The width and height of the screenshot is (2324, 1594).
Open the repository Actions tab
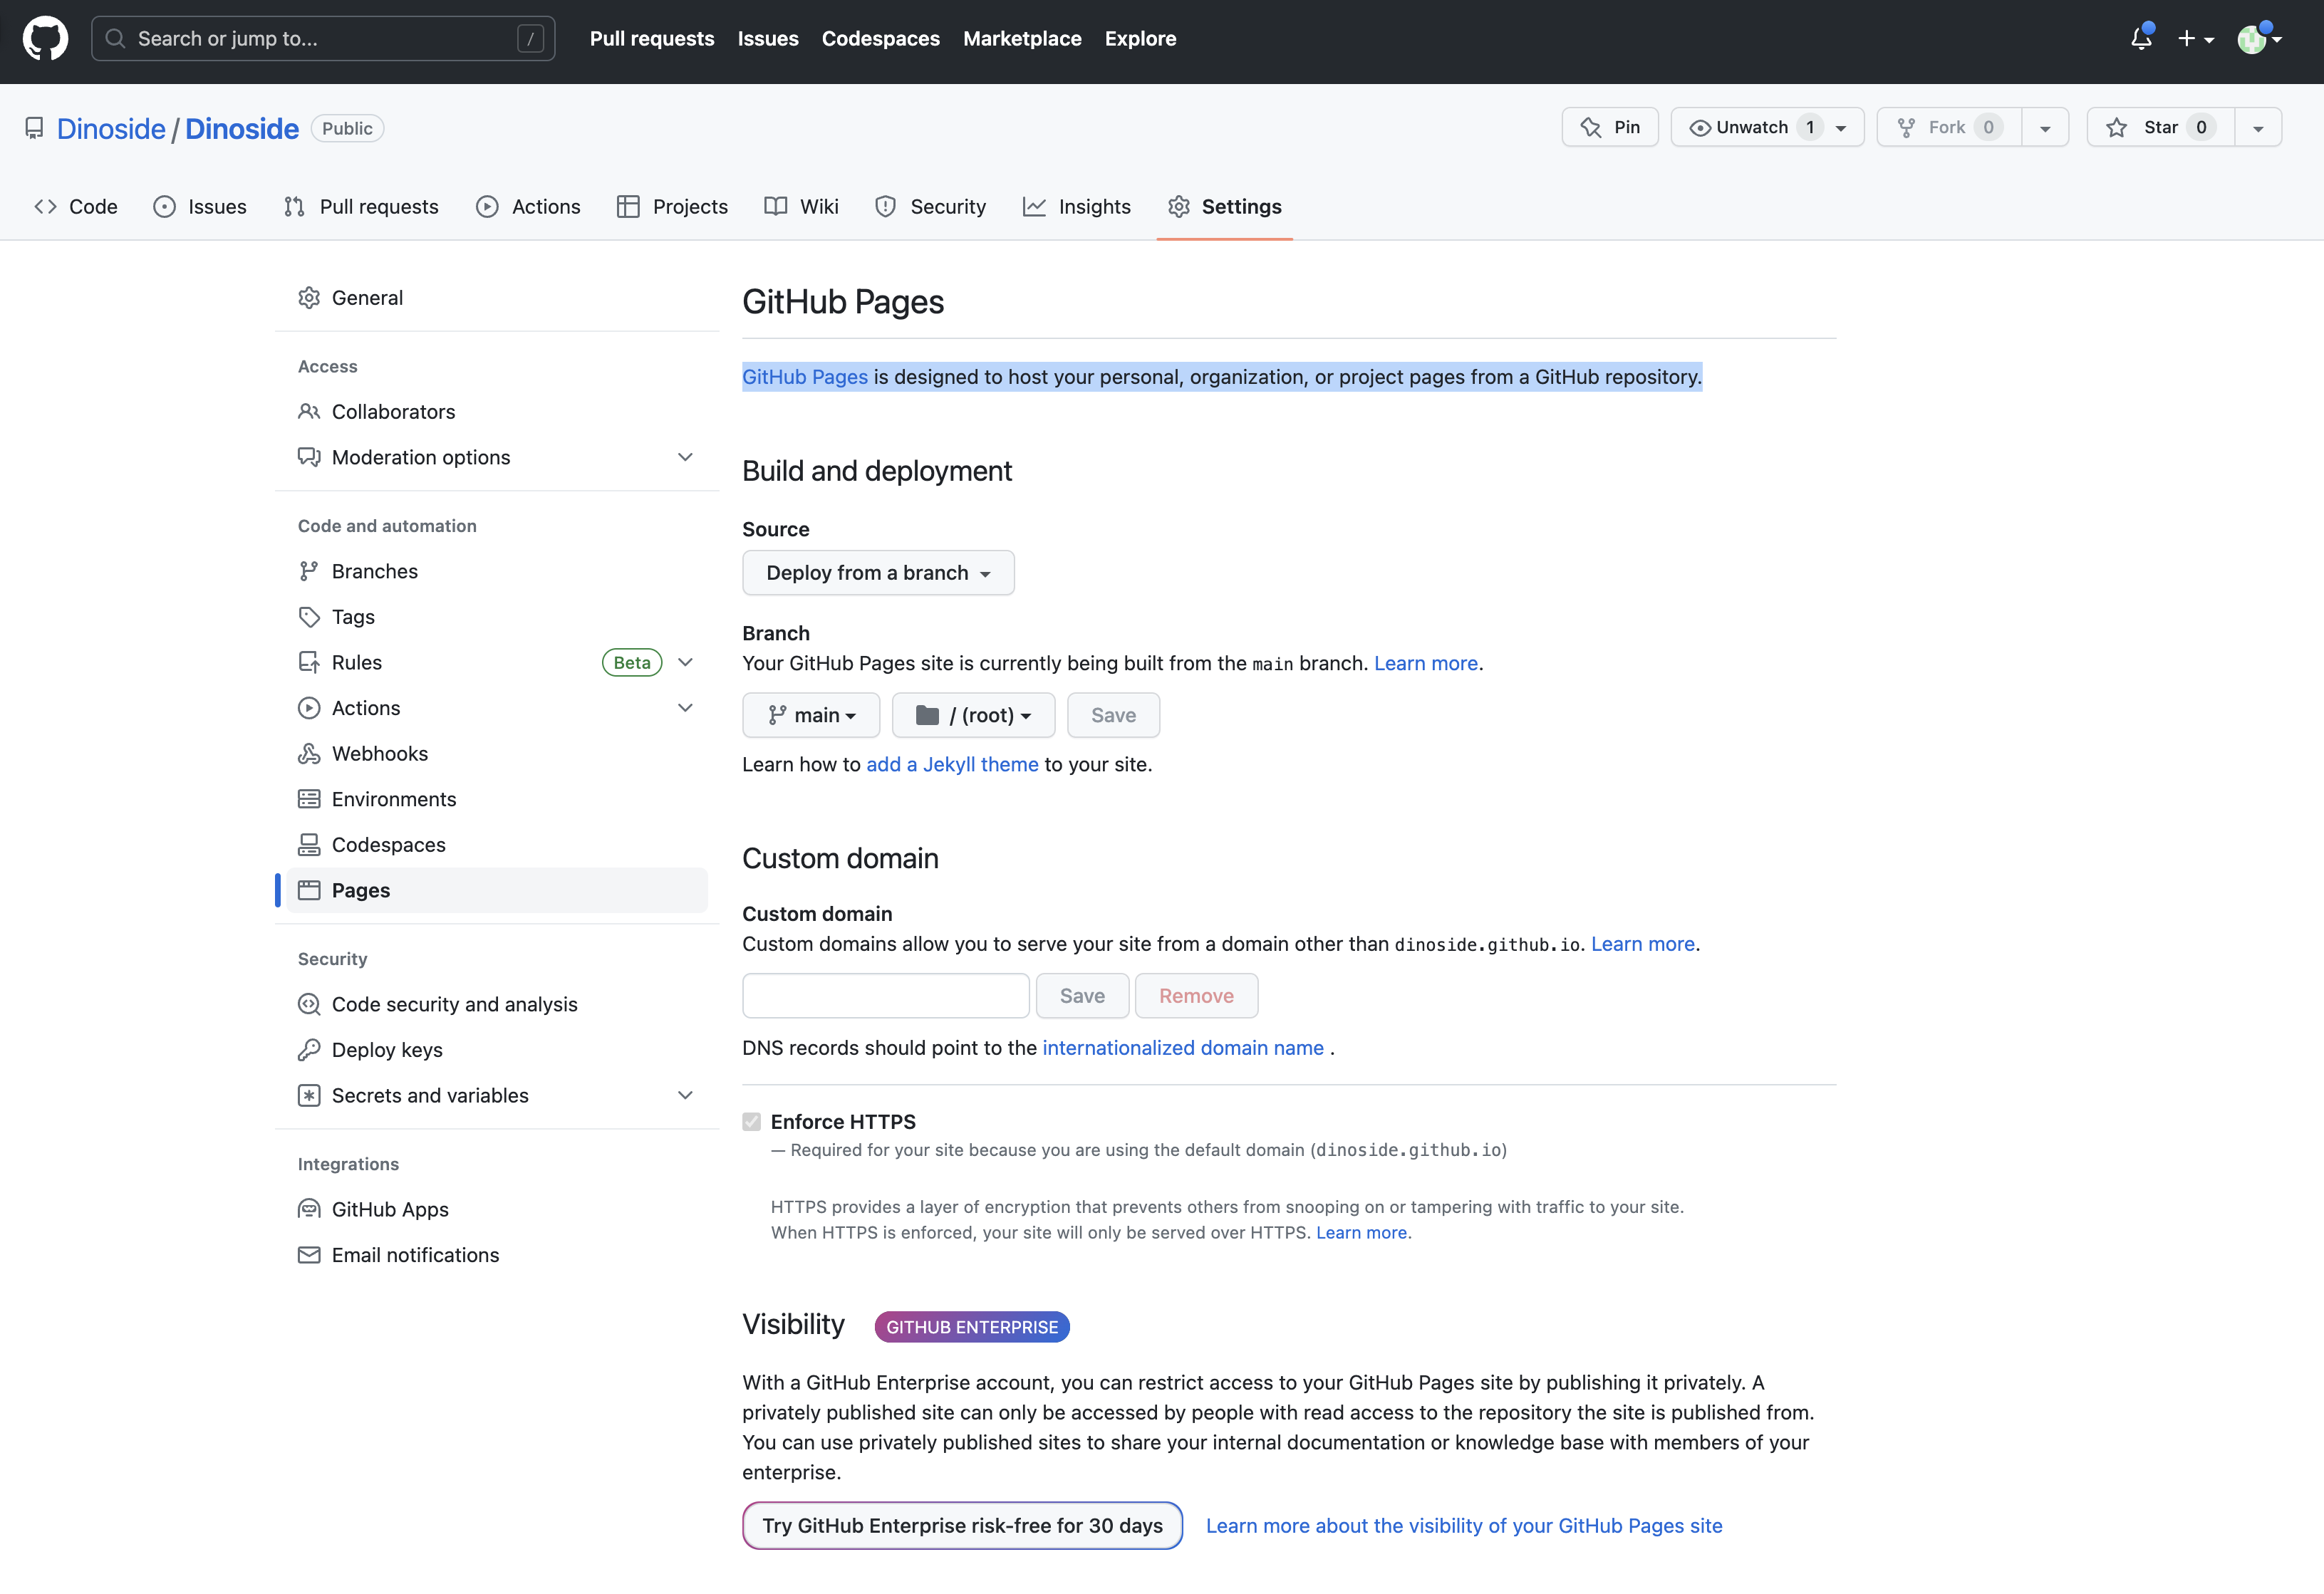pos(528,207)
